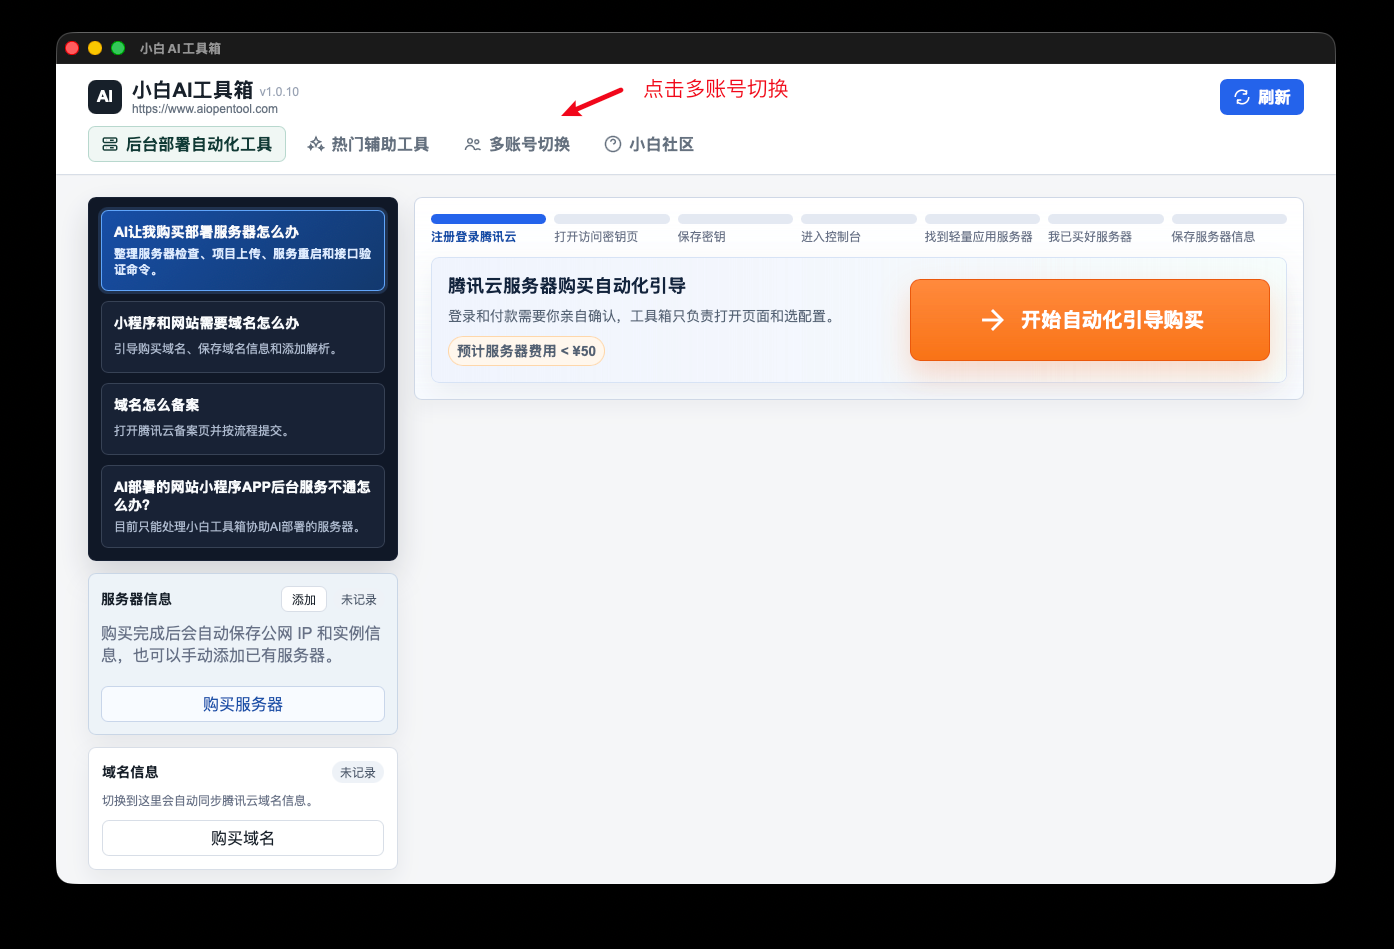
Task: Select AI部署的网站小程序APP后台服务不通怎么办 card
Action: pyautogui.click(x=243, y=507)
